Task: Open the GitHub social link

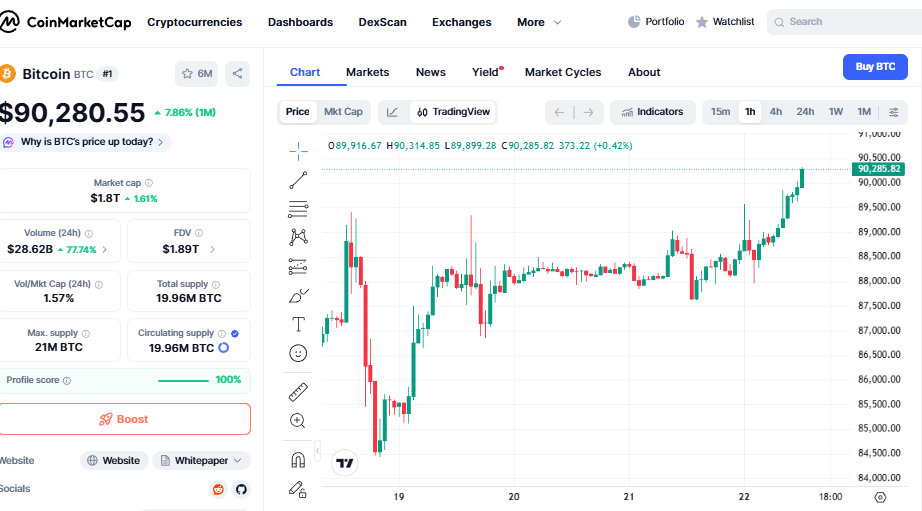Action: point(241,489)
